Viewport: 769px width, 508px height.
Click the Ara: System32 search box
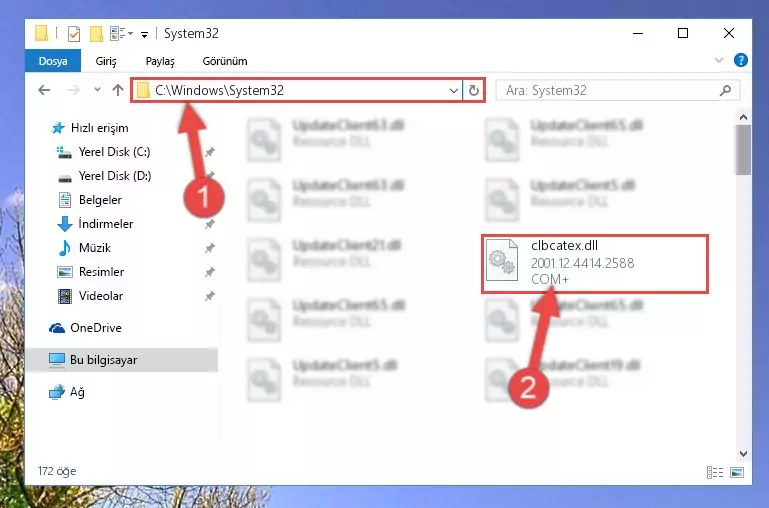tap(617, 90)
